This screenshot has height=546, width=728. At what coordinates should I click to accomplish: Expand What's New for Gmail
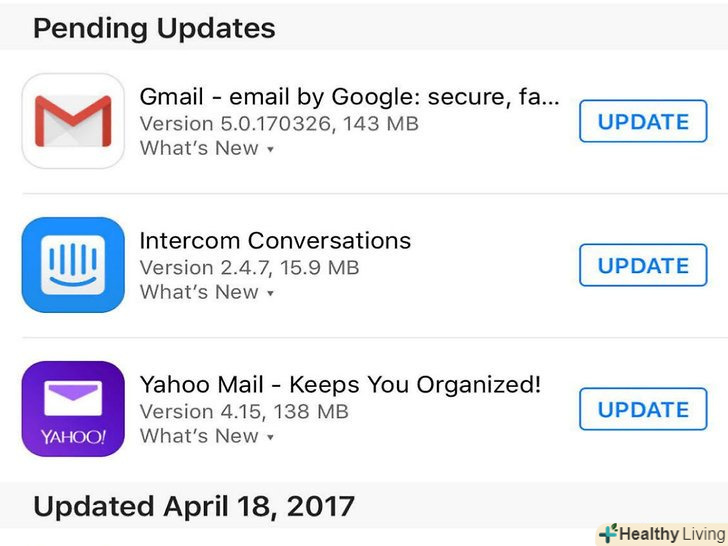pyautogui.click(x=206, y=149)
